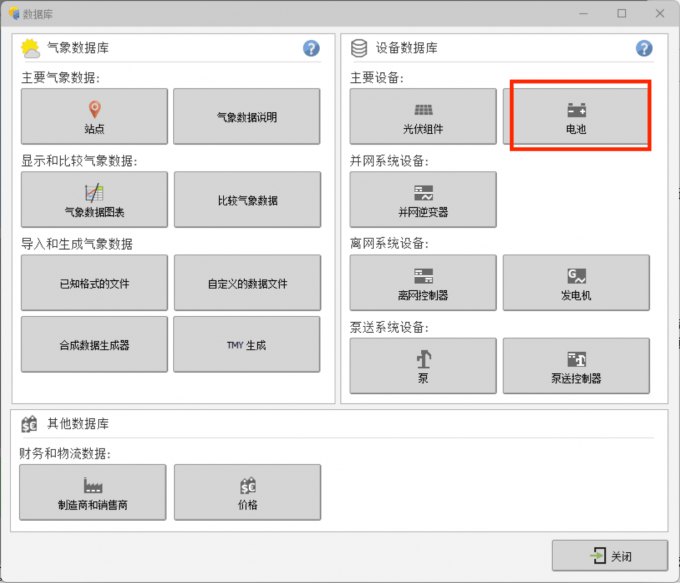Open 离网控制器 off-grid controller database
680x583 pixels.
point(423,283)
